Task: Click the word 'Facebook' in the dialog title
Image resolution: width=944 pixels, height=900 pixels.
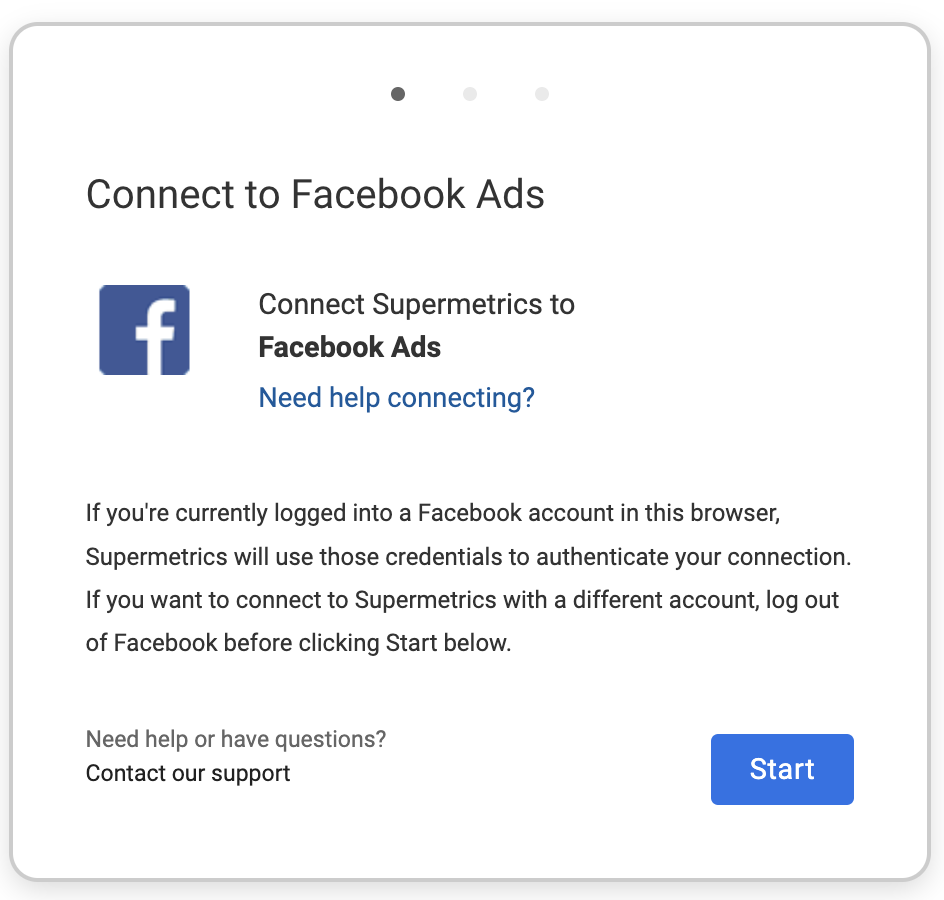Action: tap(378, 194)
